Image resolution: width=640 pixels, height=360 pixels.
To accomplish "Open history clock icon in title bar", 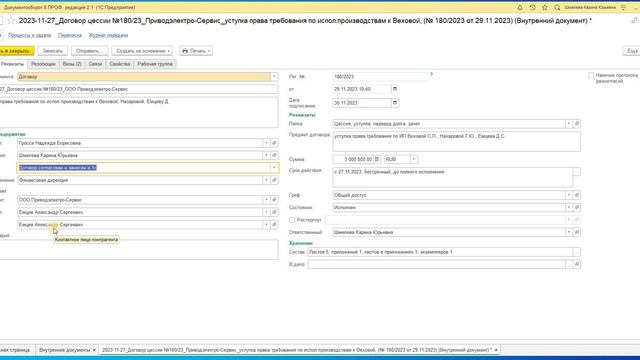I will pyautogui.click(x=532, y=7).
